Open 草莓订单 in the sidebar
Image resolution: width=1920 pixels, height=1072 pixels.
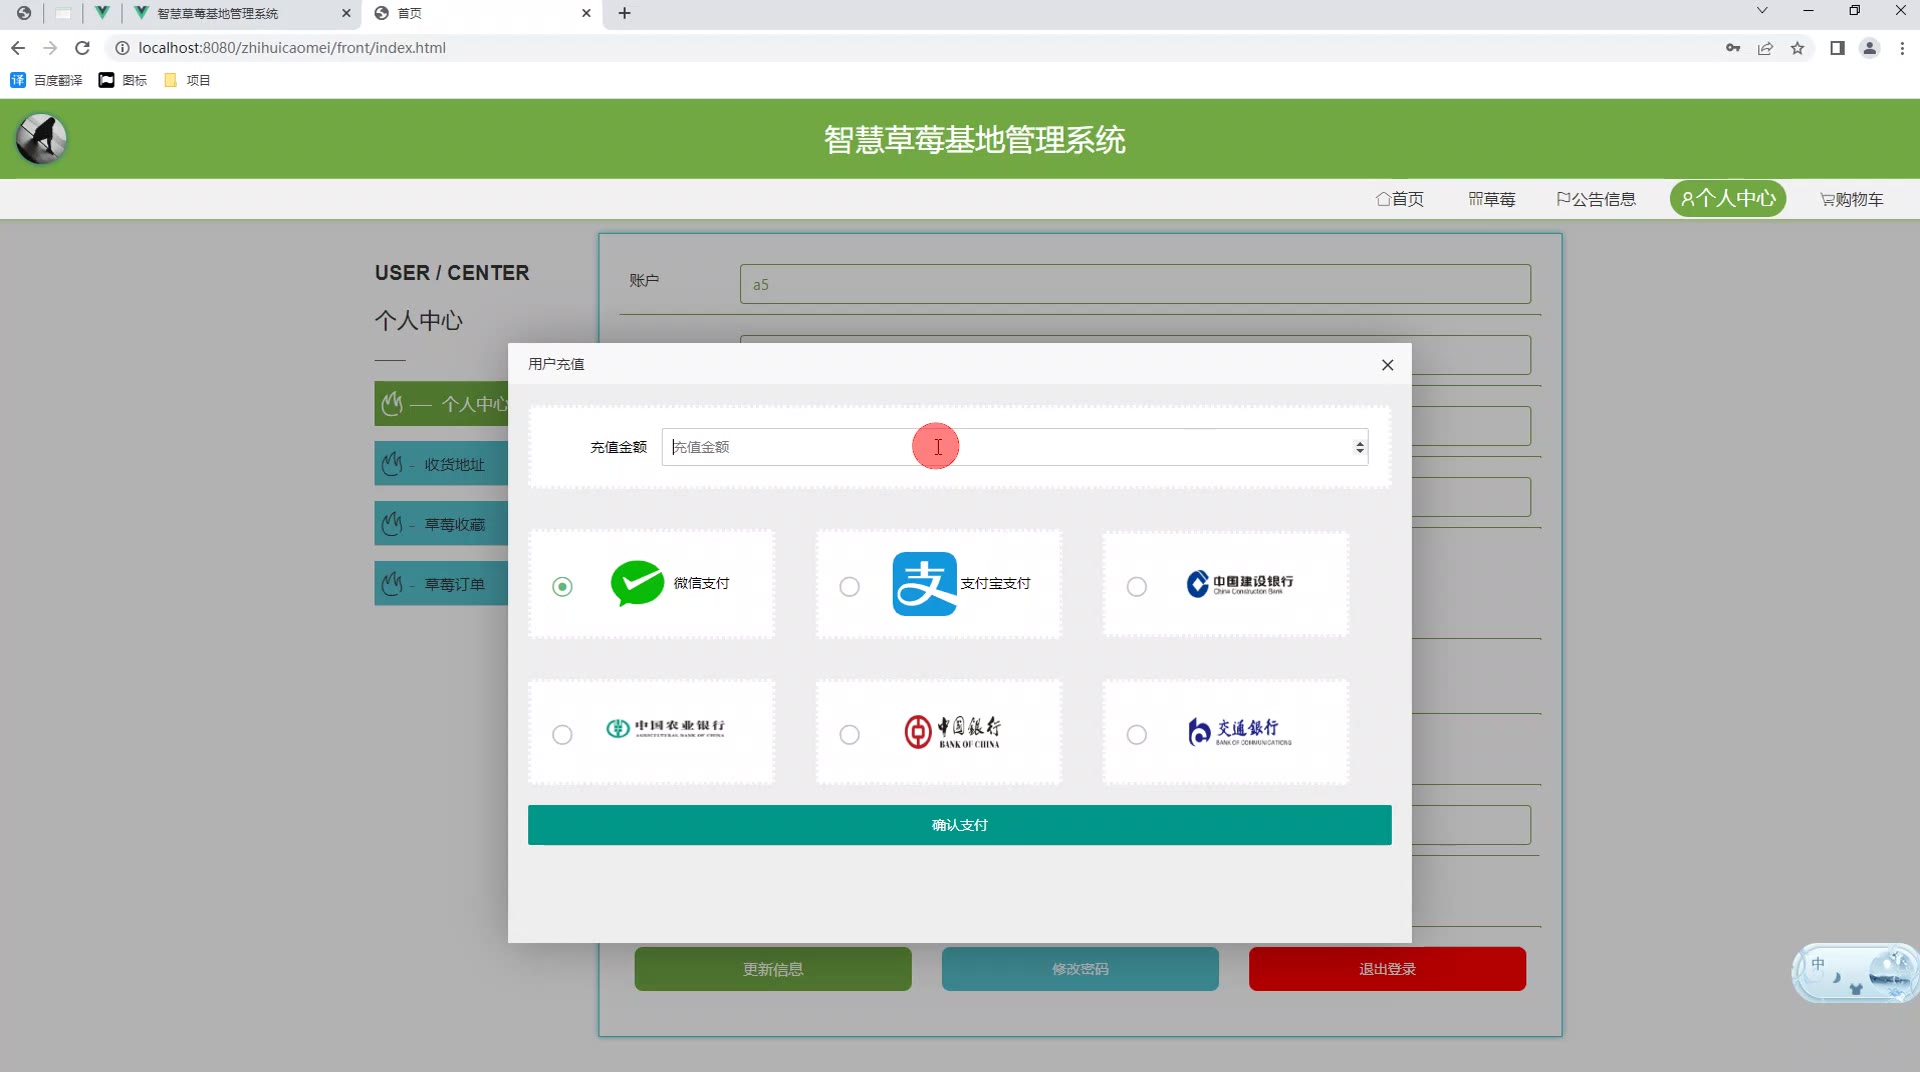pyautogui.click(x=442, y=584)
